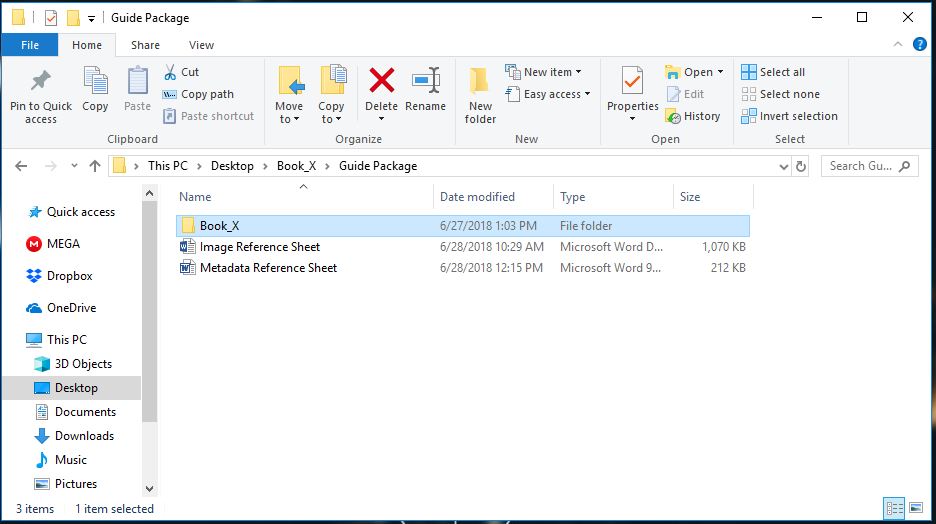Open the Delete dropdown arrow
This screenshot has height=524, width=936.
(381, 119)
